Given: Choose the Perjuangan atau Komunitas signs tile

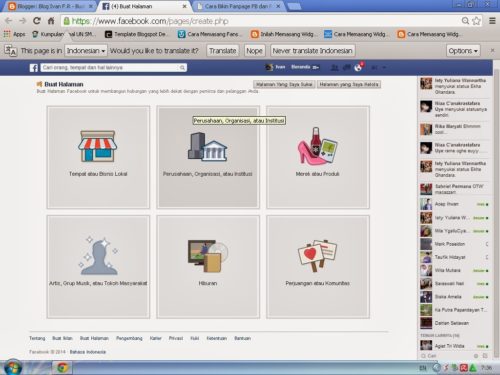Looking at the screenshot, I should click(x=318, y=267).
